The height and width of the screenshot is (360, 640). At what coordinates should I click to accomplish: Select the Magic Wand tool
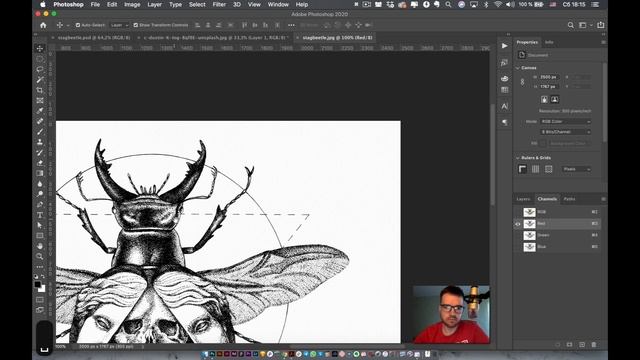pos(40,80)
